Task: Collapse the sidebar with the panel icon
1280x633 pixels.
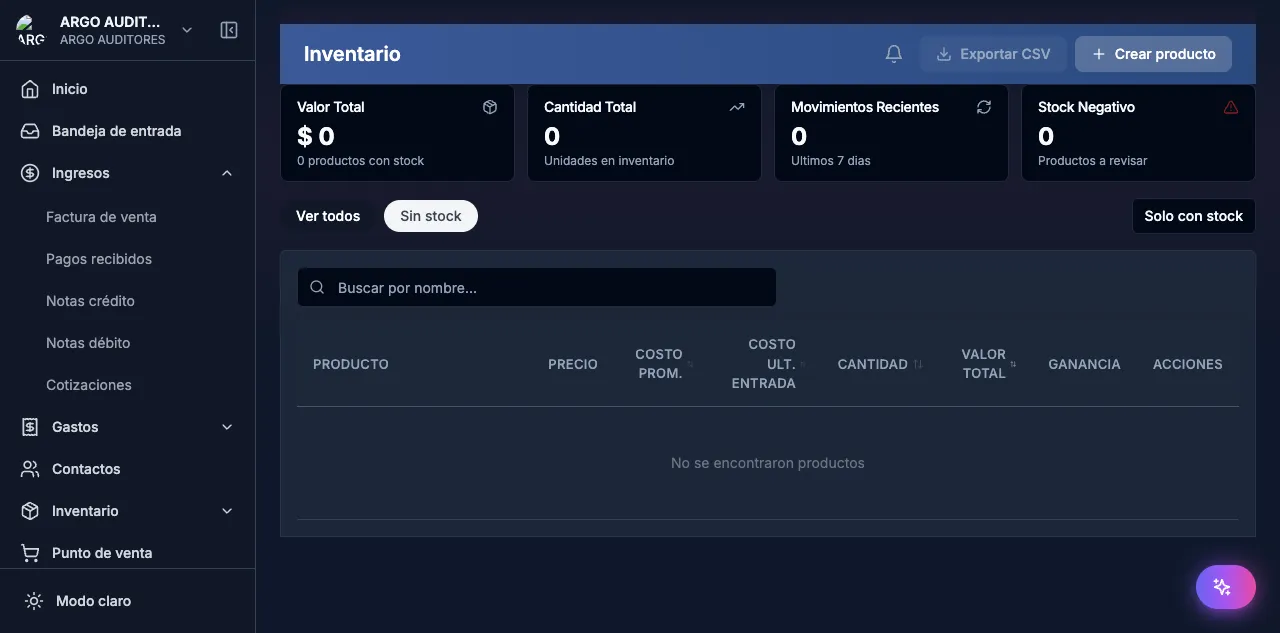Action: 229,30
